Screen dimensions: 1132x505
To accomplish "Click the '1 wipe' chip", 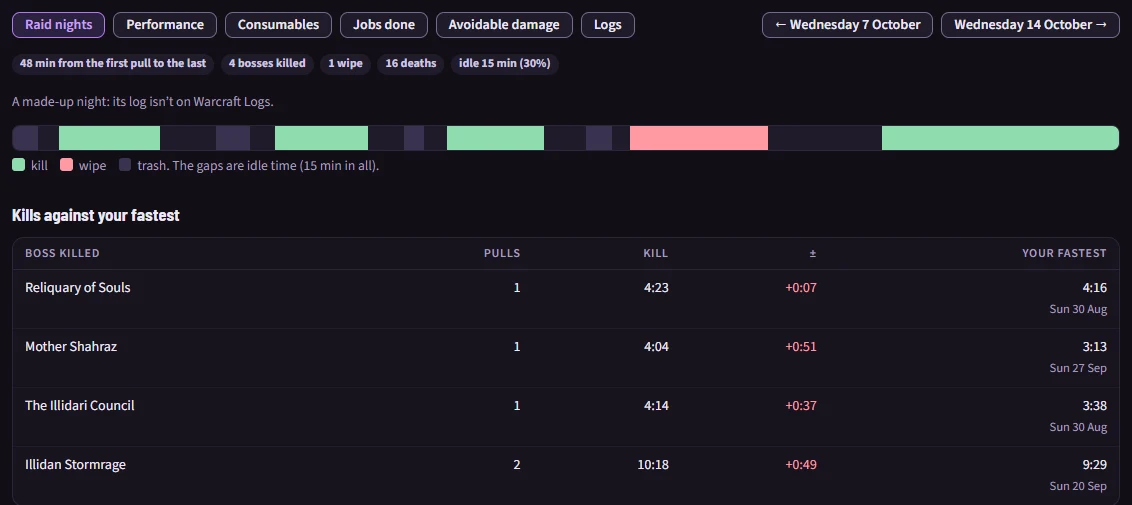I will pos(345,63).
